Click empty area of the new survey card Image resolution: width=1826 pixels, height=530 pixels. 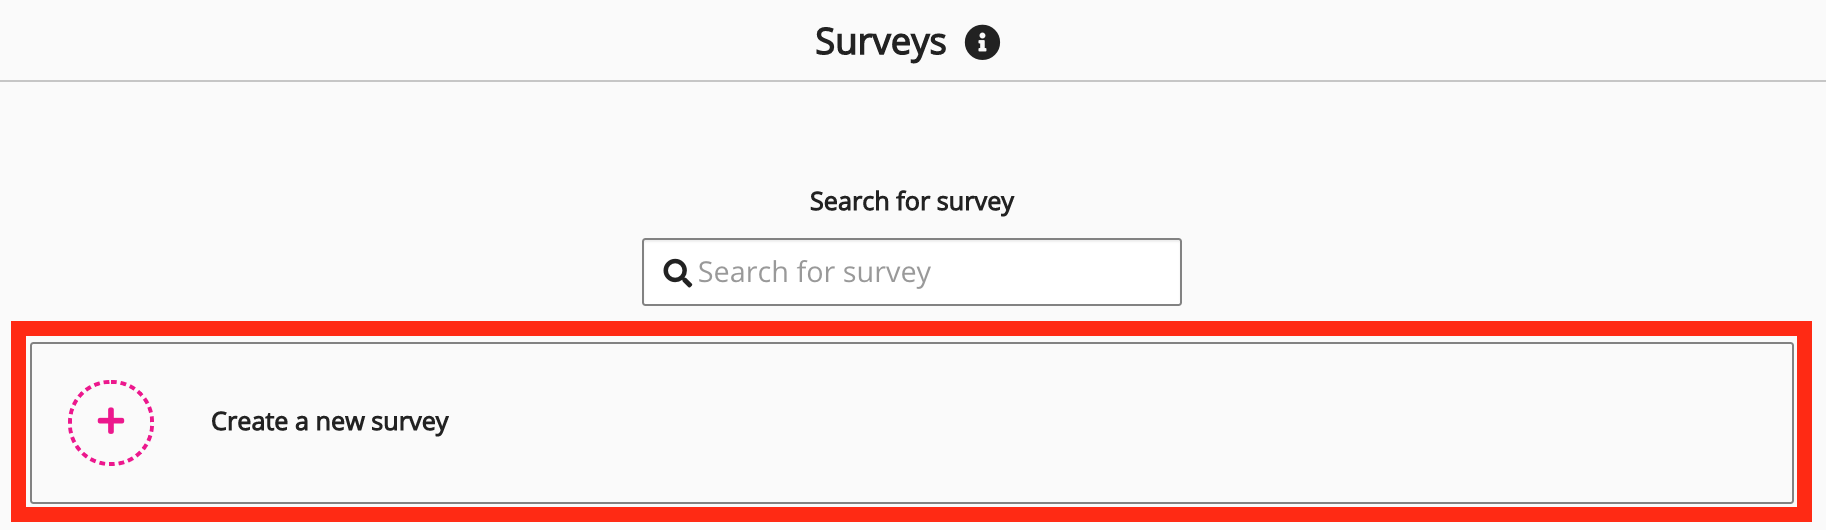click(x=1100, y=422)
